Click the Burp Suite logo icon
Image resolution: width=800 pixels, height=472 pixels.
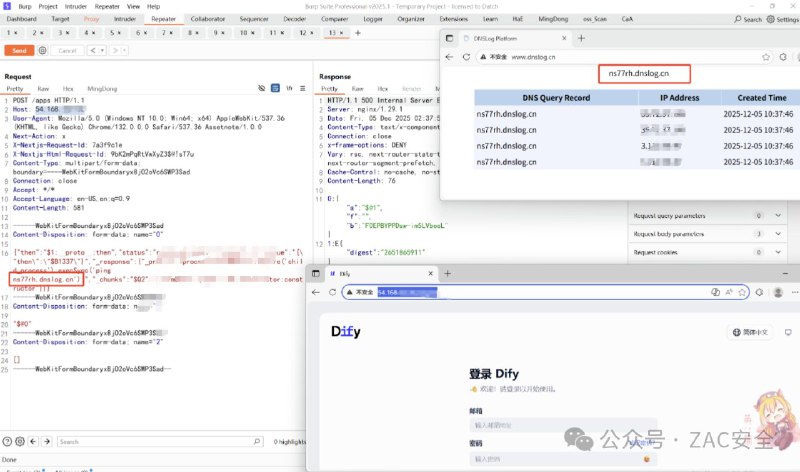[7, 6]
